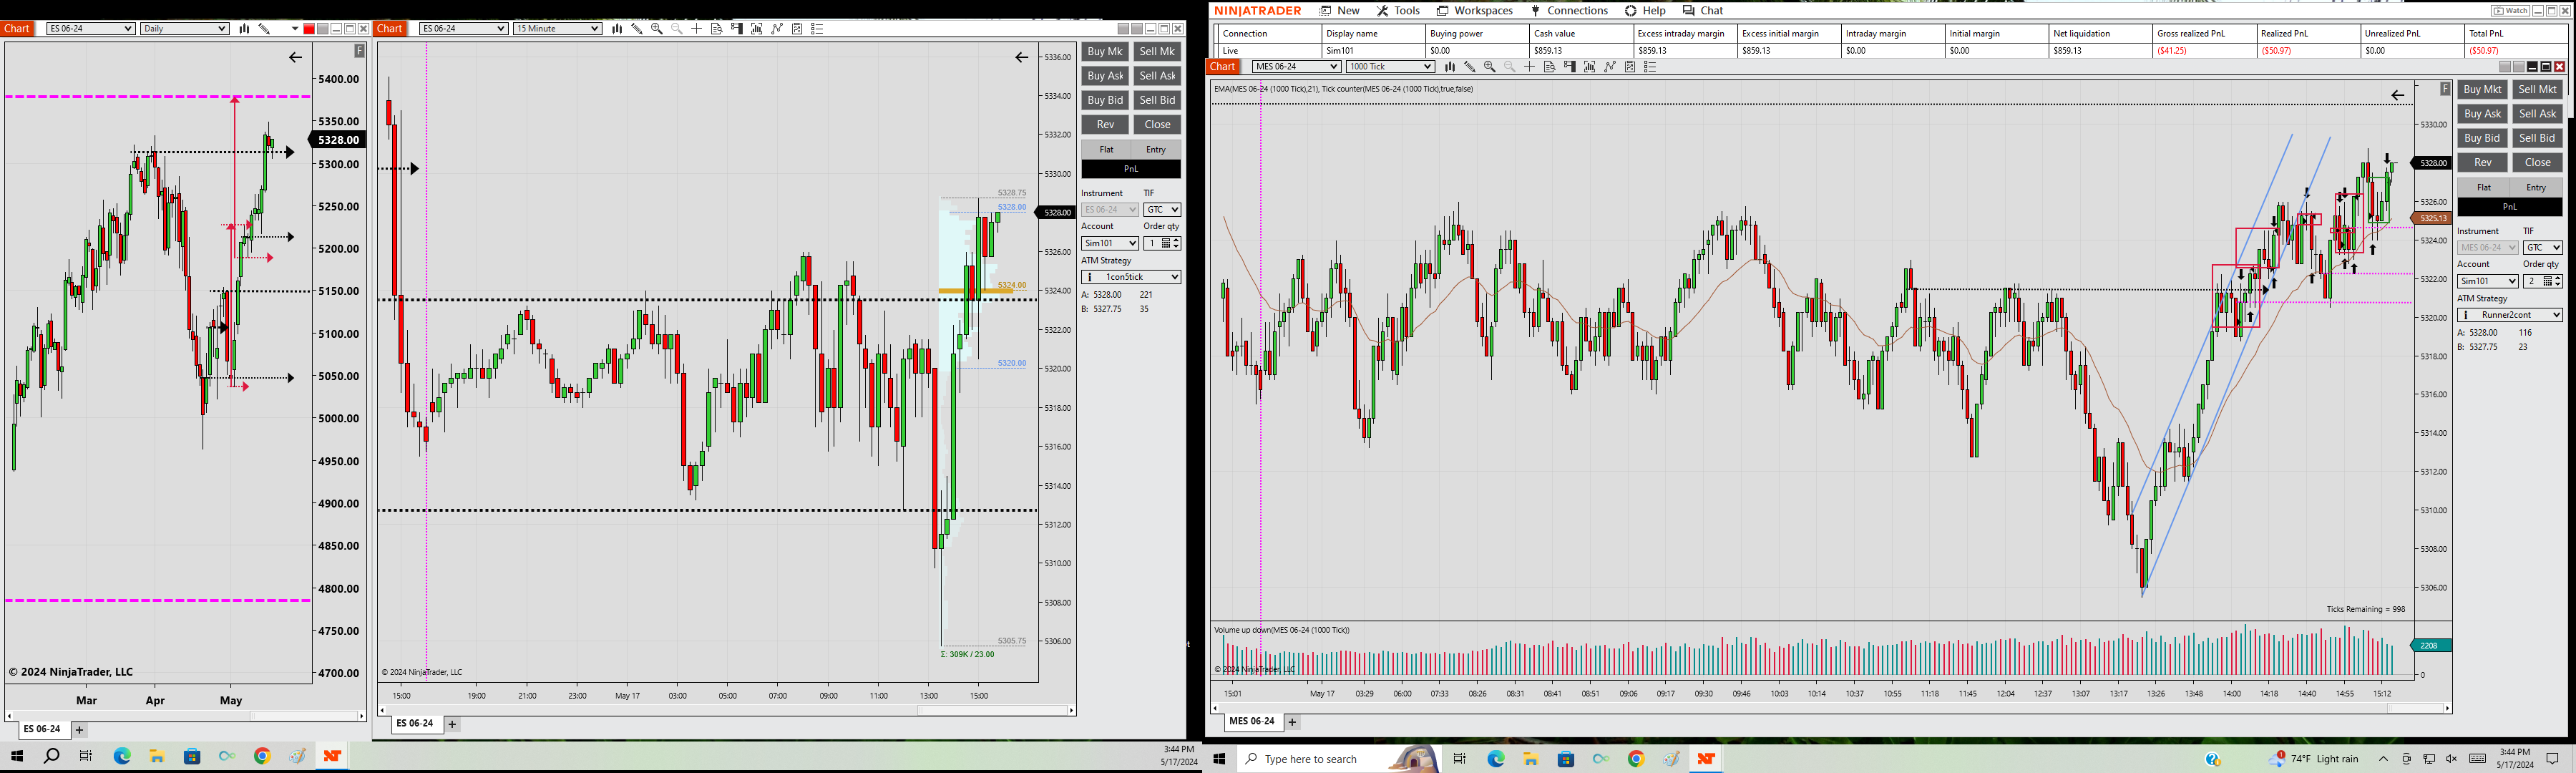This screenshot has width=2576, height=773.
Task: Activate crosshair cursor on 1000 Tick chart
Action: click(1530, 67)
